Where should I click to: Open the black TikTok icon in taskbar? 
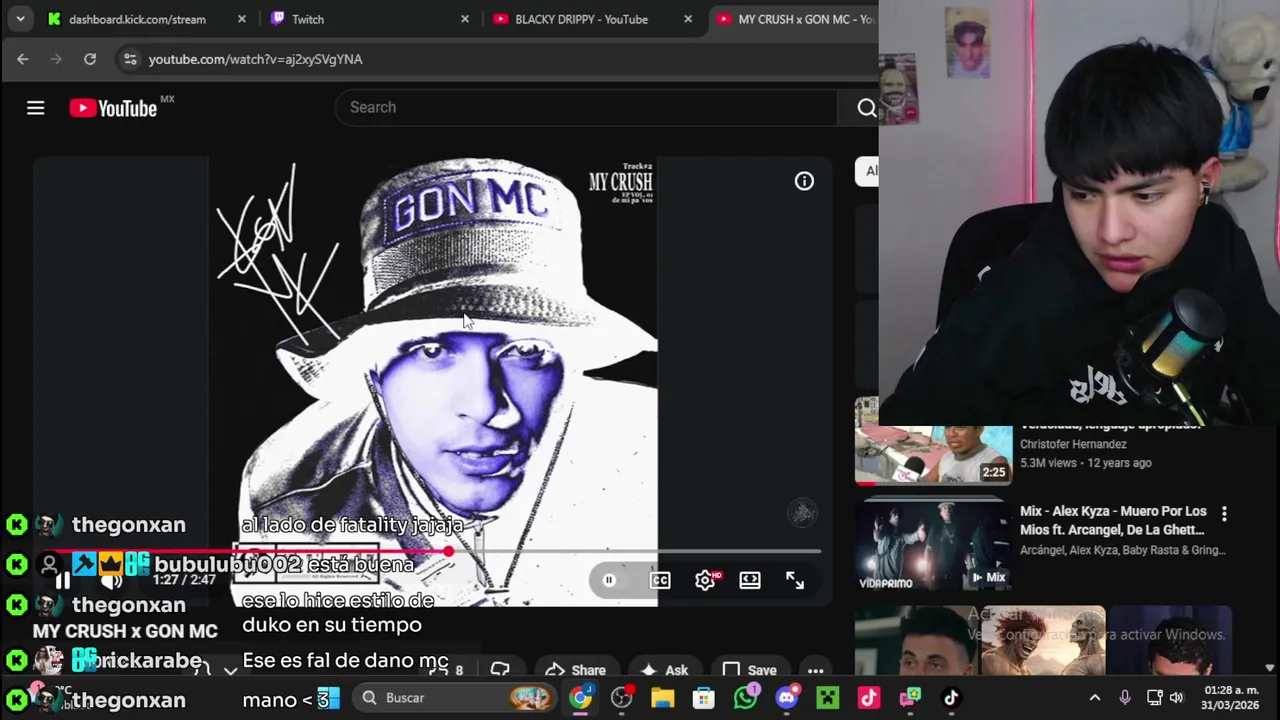coord(951,698)
